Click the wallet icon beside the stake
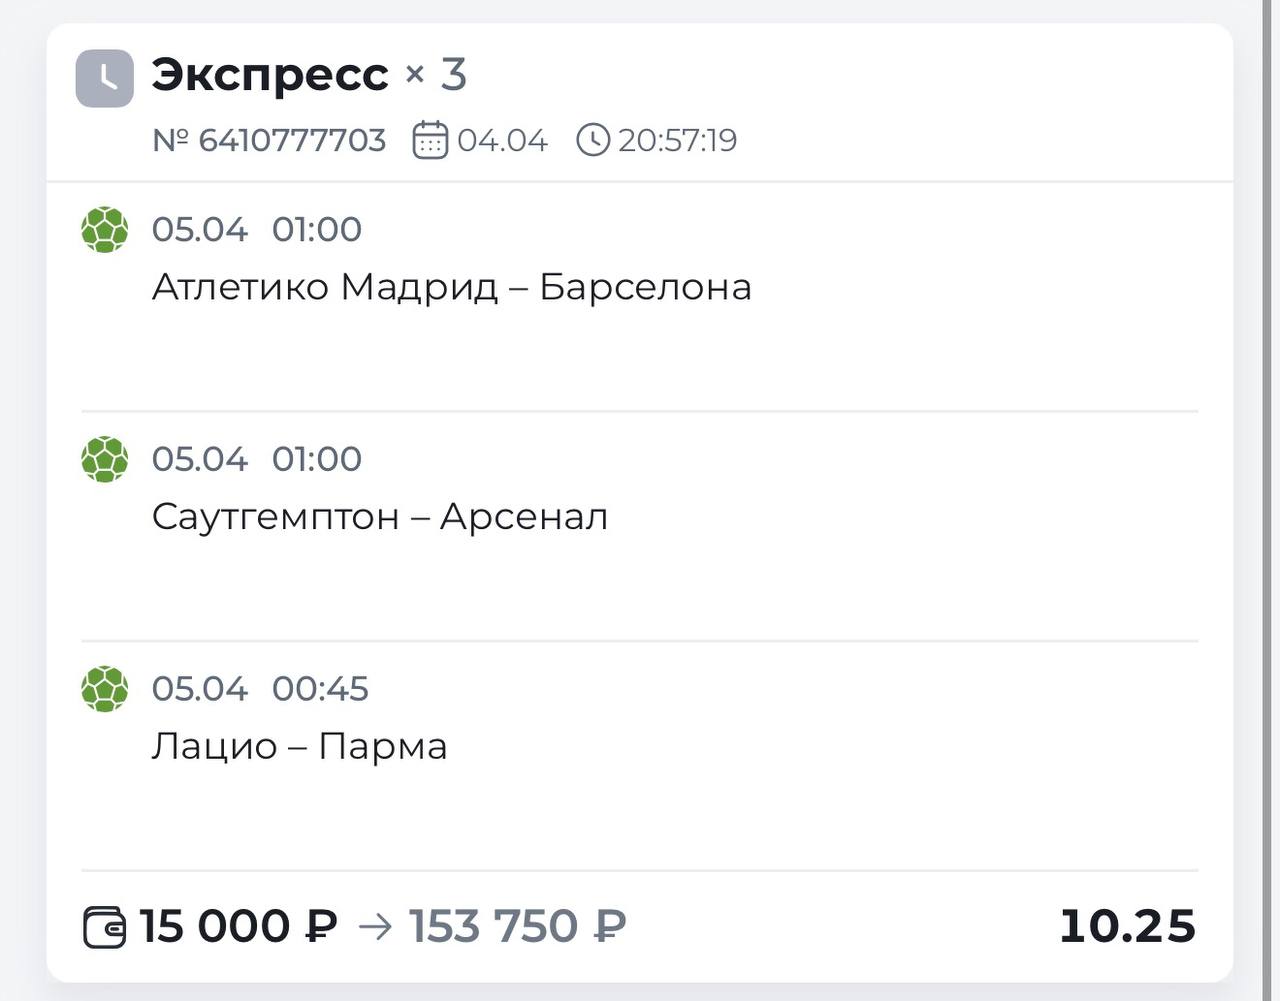Screen dimensions: 1280x1001 pyautogui.click(x=104, y=927)
